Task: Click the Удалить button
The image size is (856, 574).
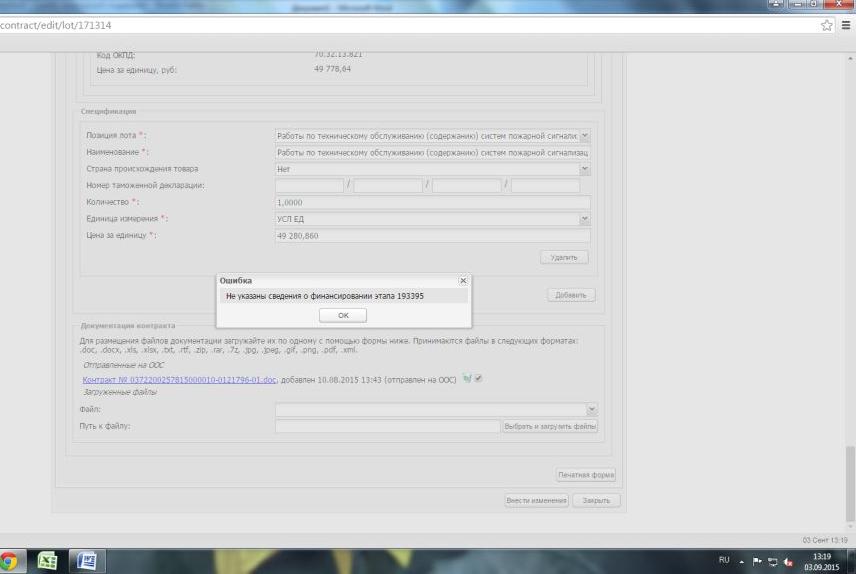Action: coord(564,257)
